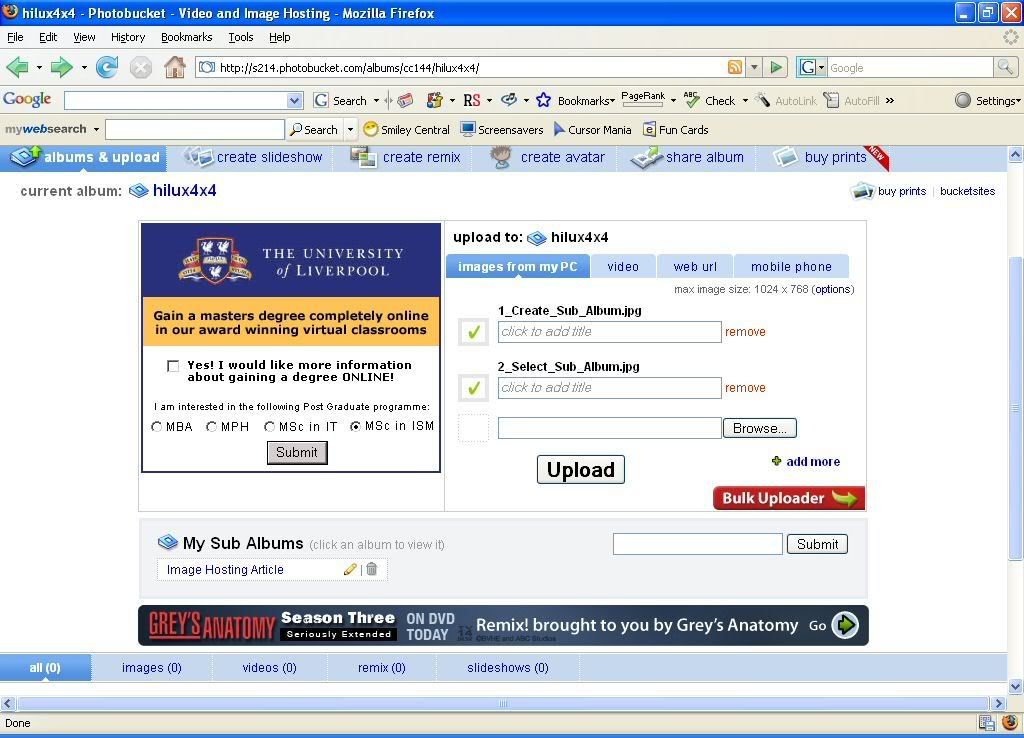Click the new sub album name input field

697,544
